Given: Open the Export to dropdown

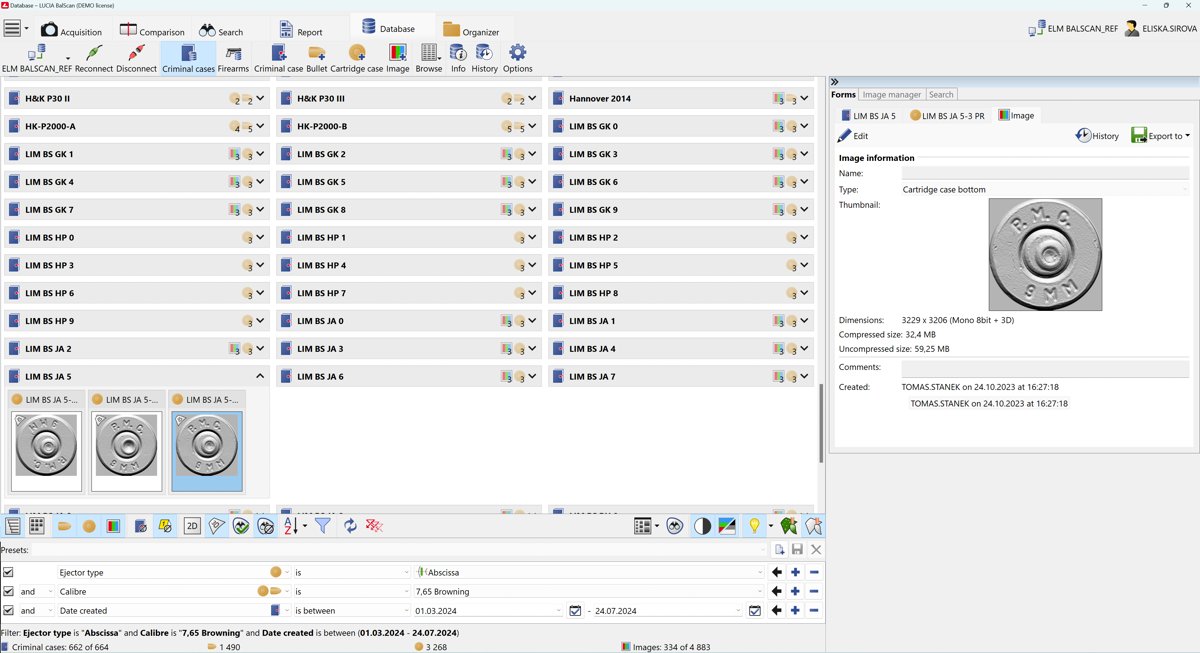Looking at the screenshot, I should point(1160,136).
